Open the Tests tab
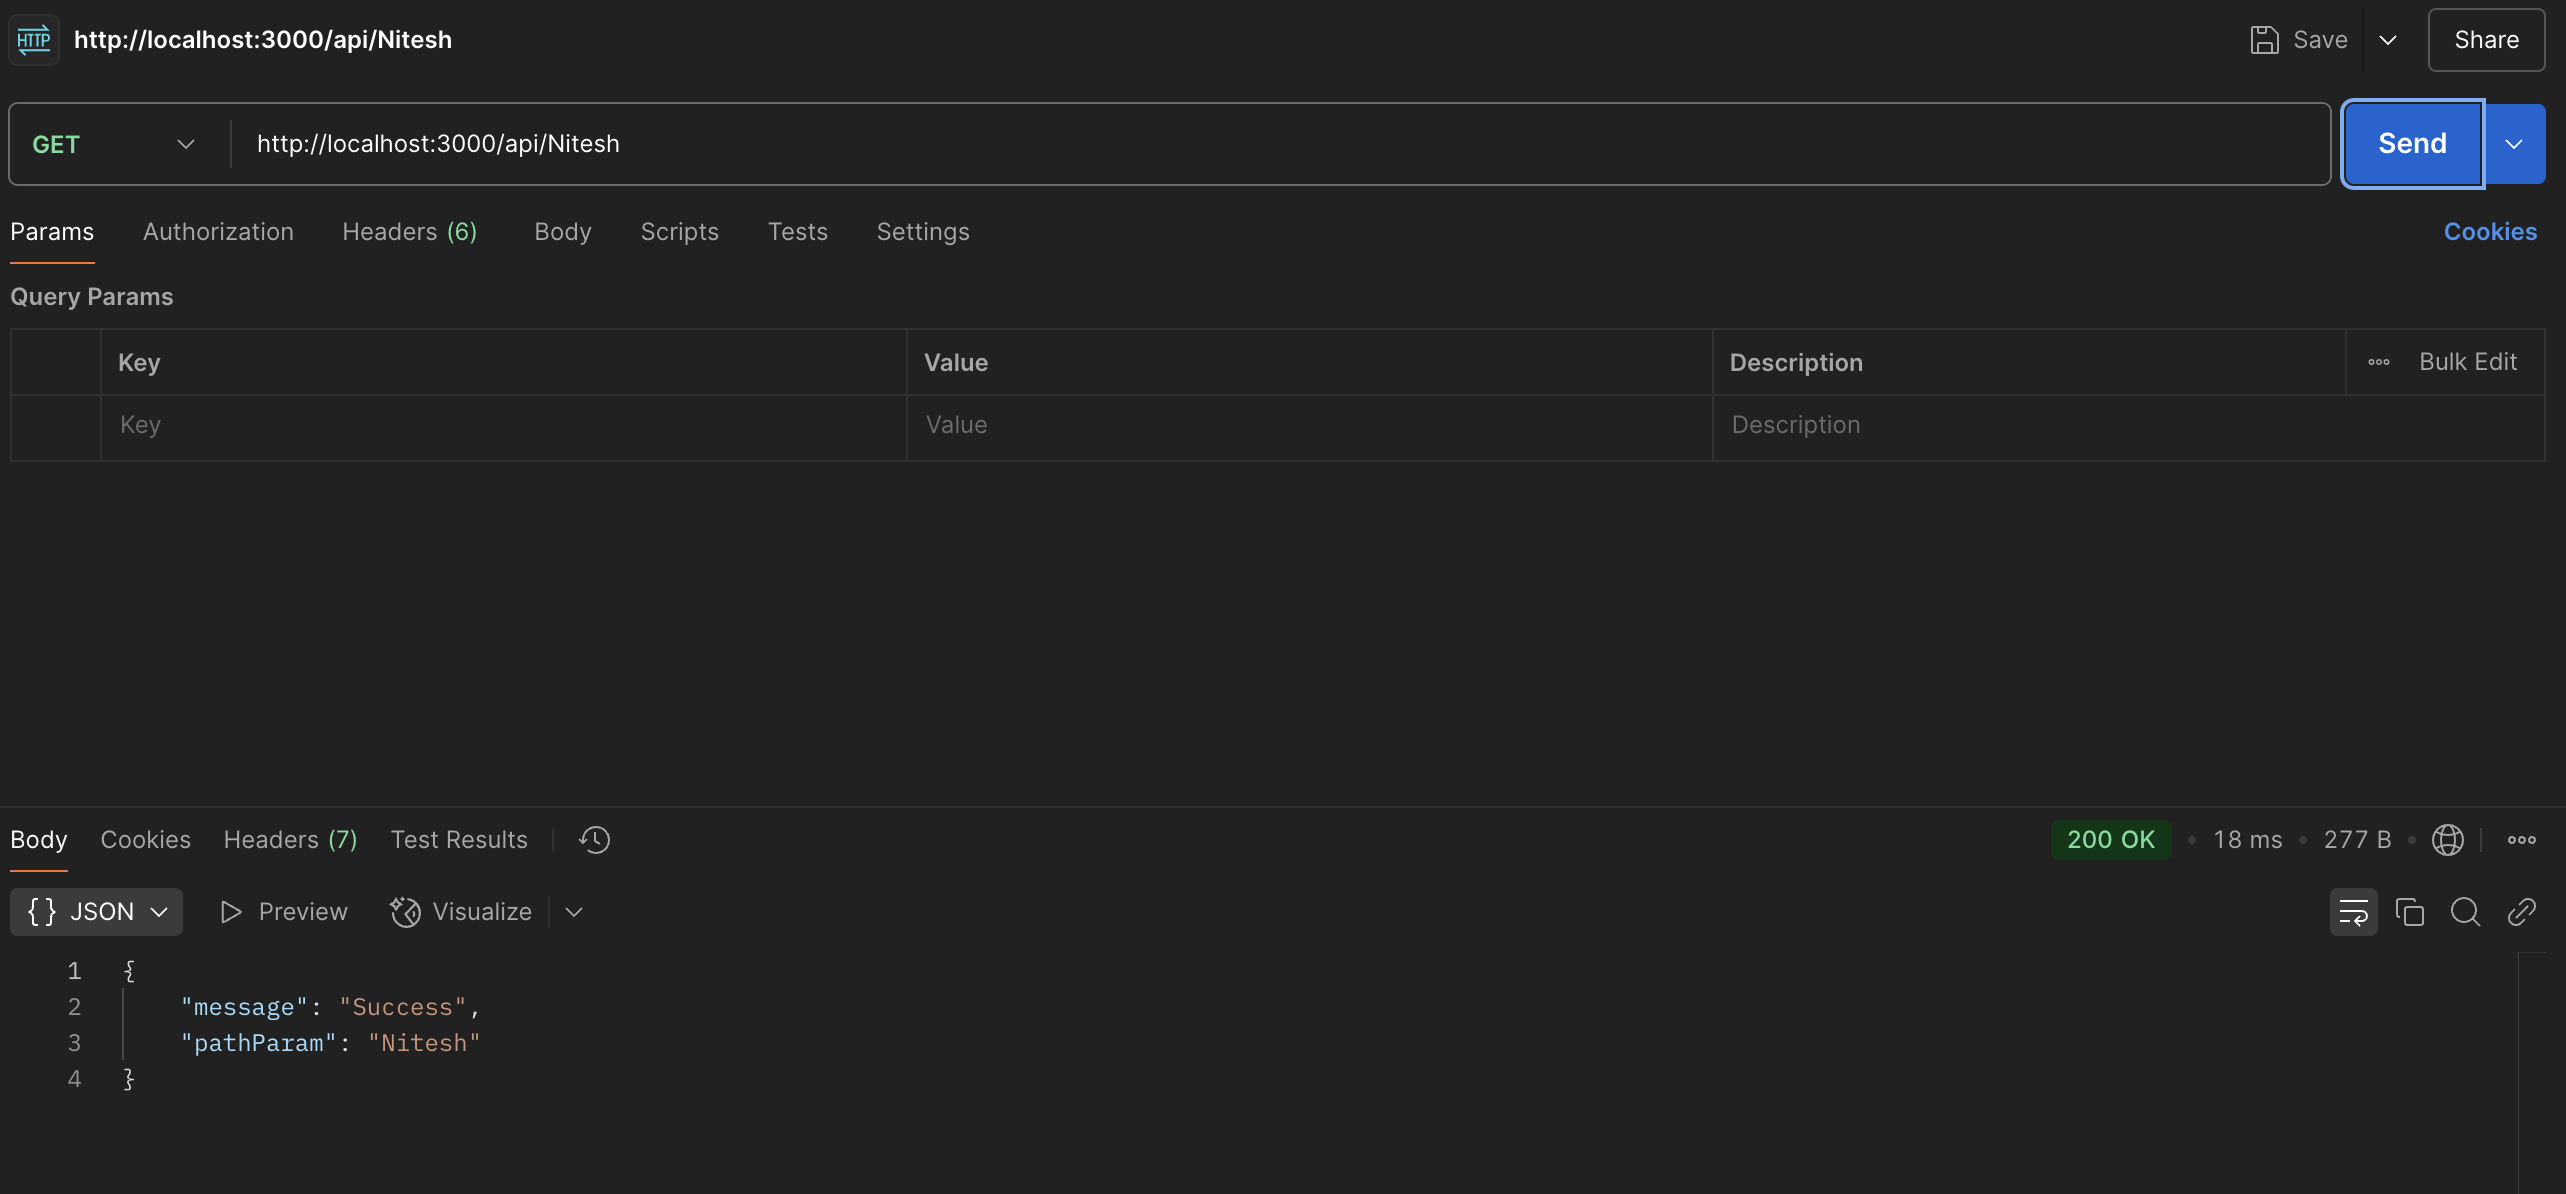 pyautogui.click(x=798, y=232)
